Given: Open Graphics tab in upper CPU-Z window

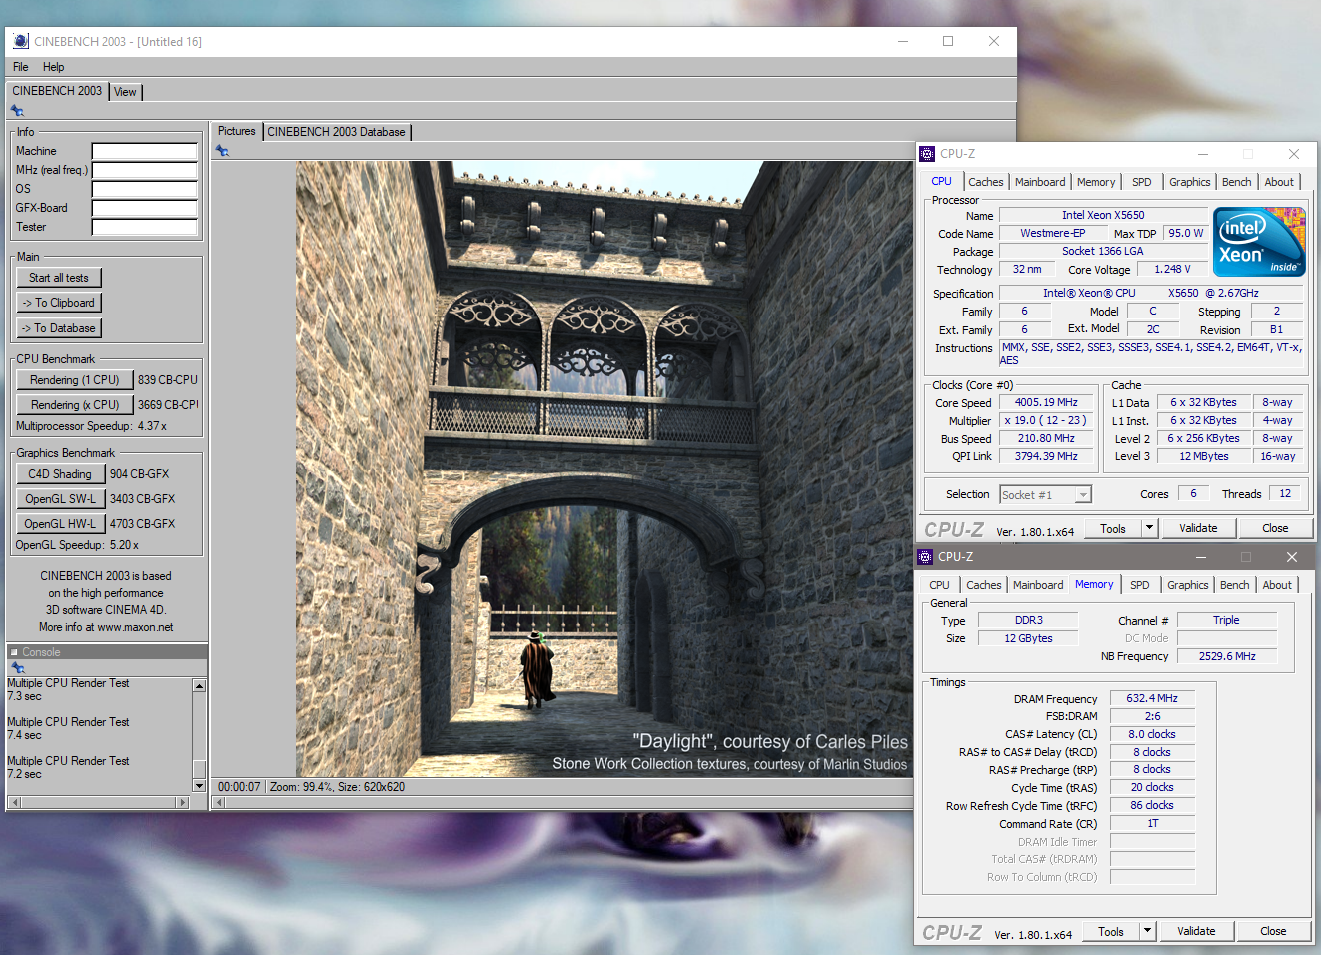Looking at the screenshot, I should [x=1190, y=182].
